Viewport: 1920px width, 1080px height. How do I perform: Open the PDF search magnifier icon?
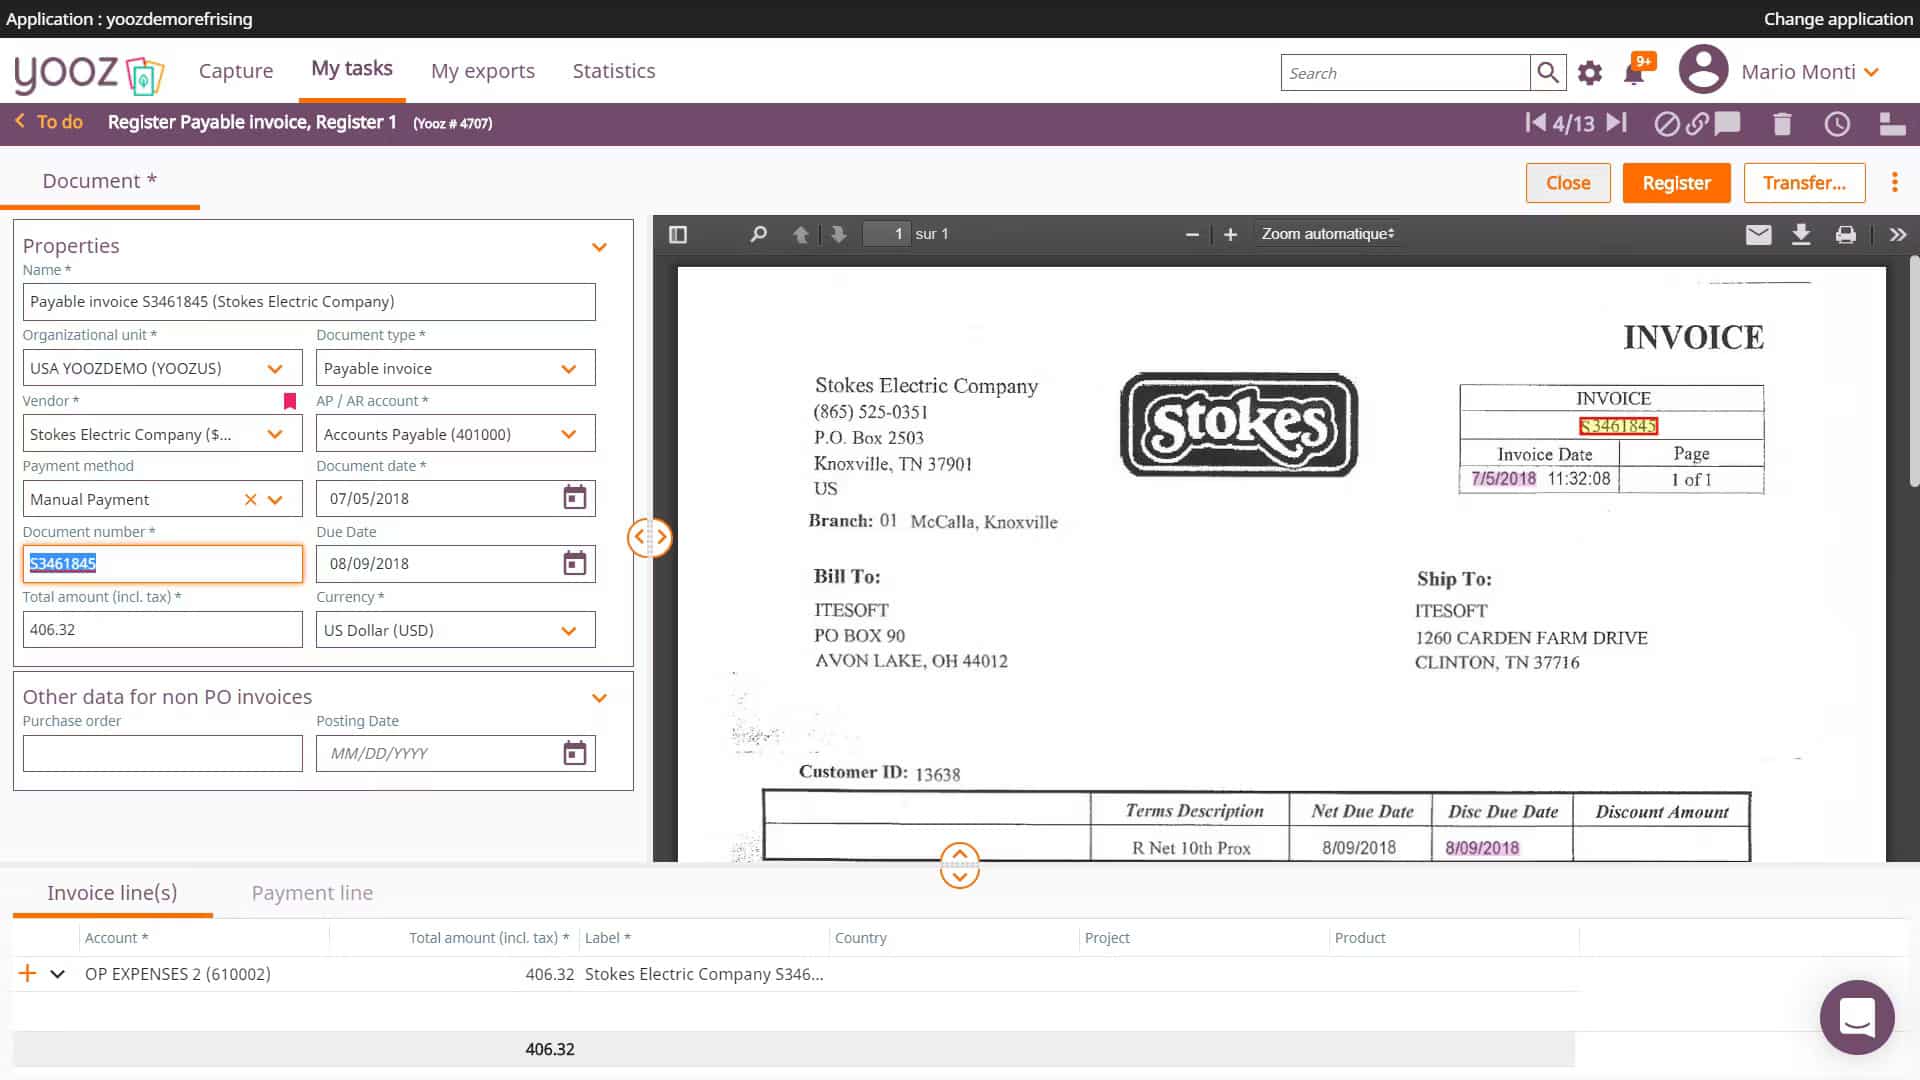757,234
